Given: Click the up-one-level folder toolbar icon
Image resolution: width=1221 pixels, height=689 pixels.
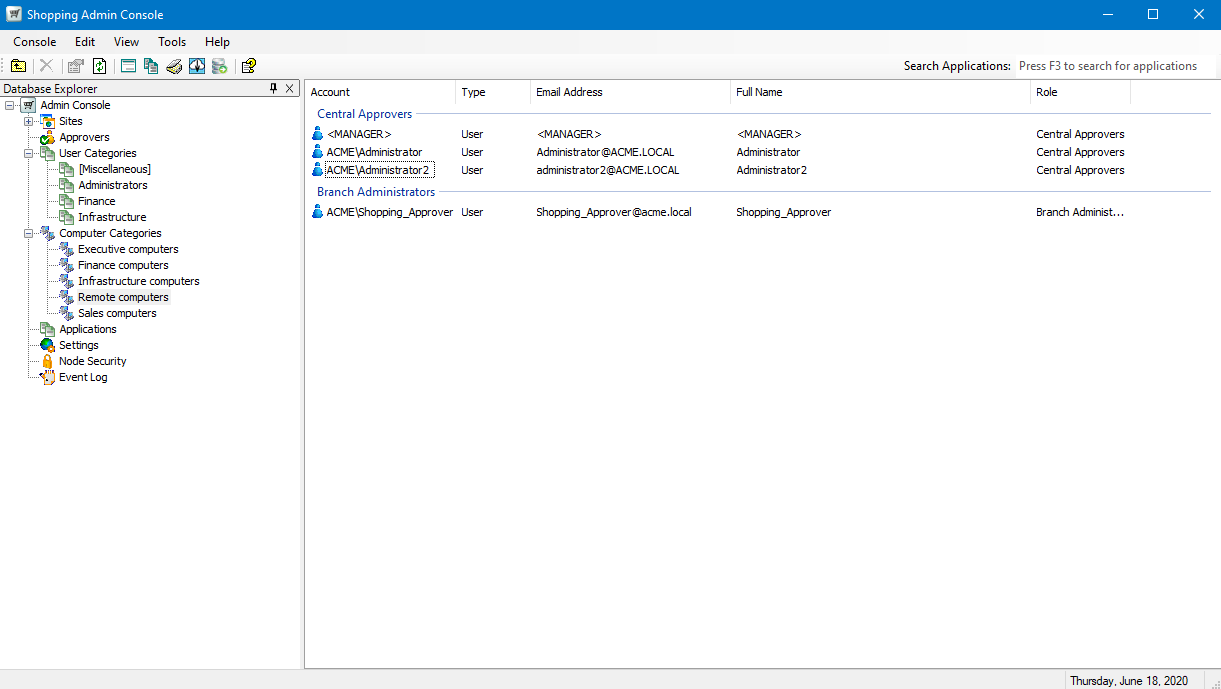Looking at the screenshot, I should click(19, 66).
